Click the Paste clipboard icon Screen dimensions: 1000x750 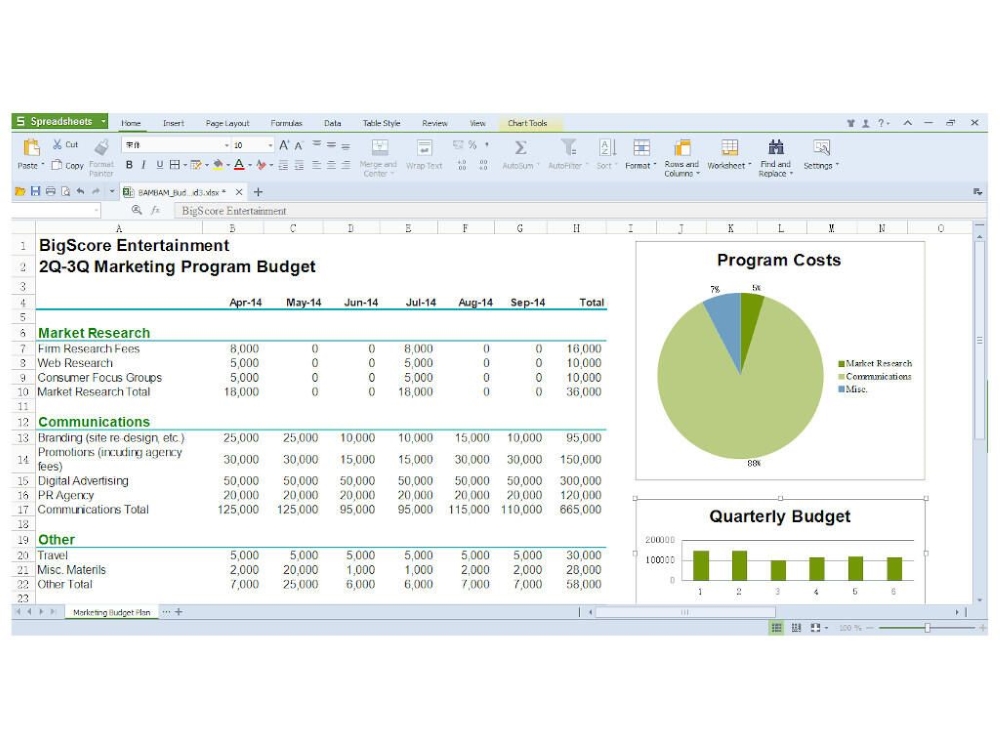[x=31, y=148]
